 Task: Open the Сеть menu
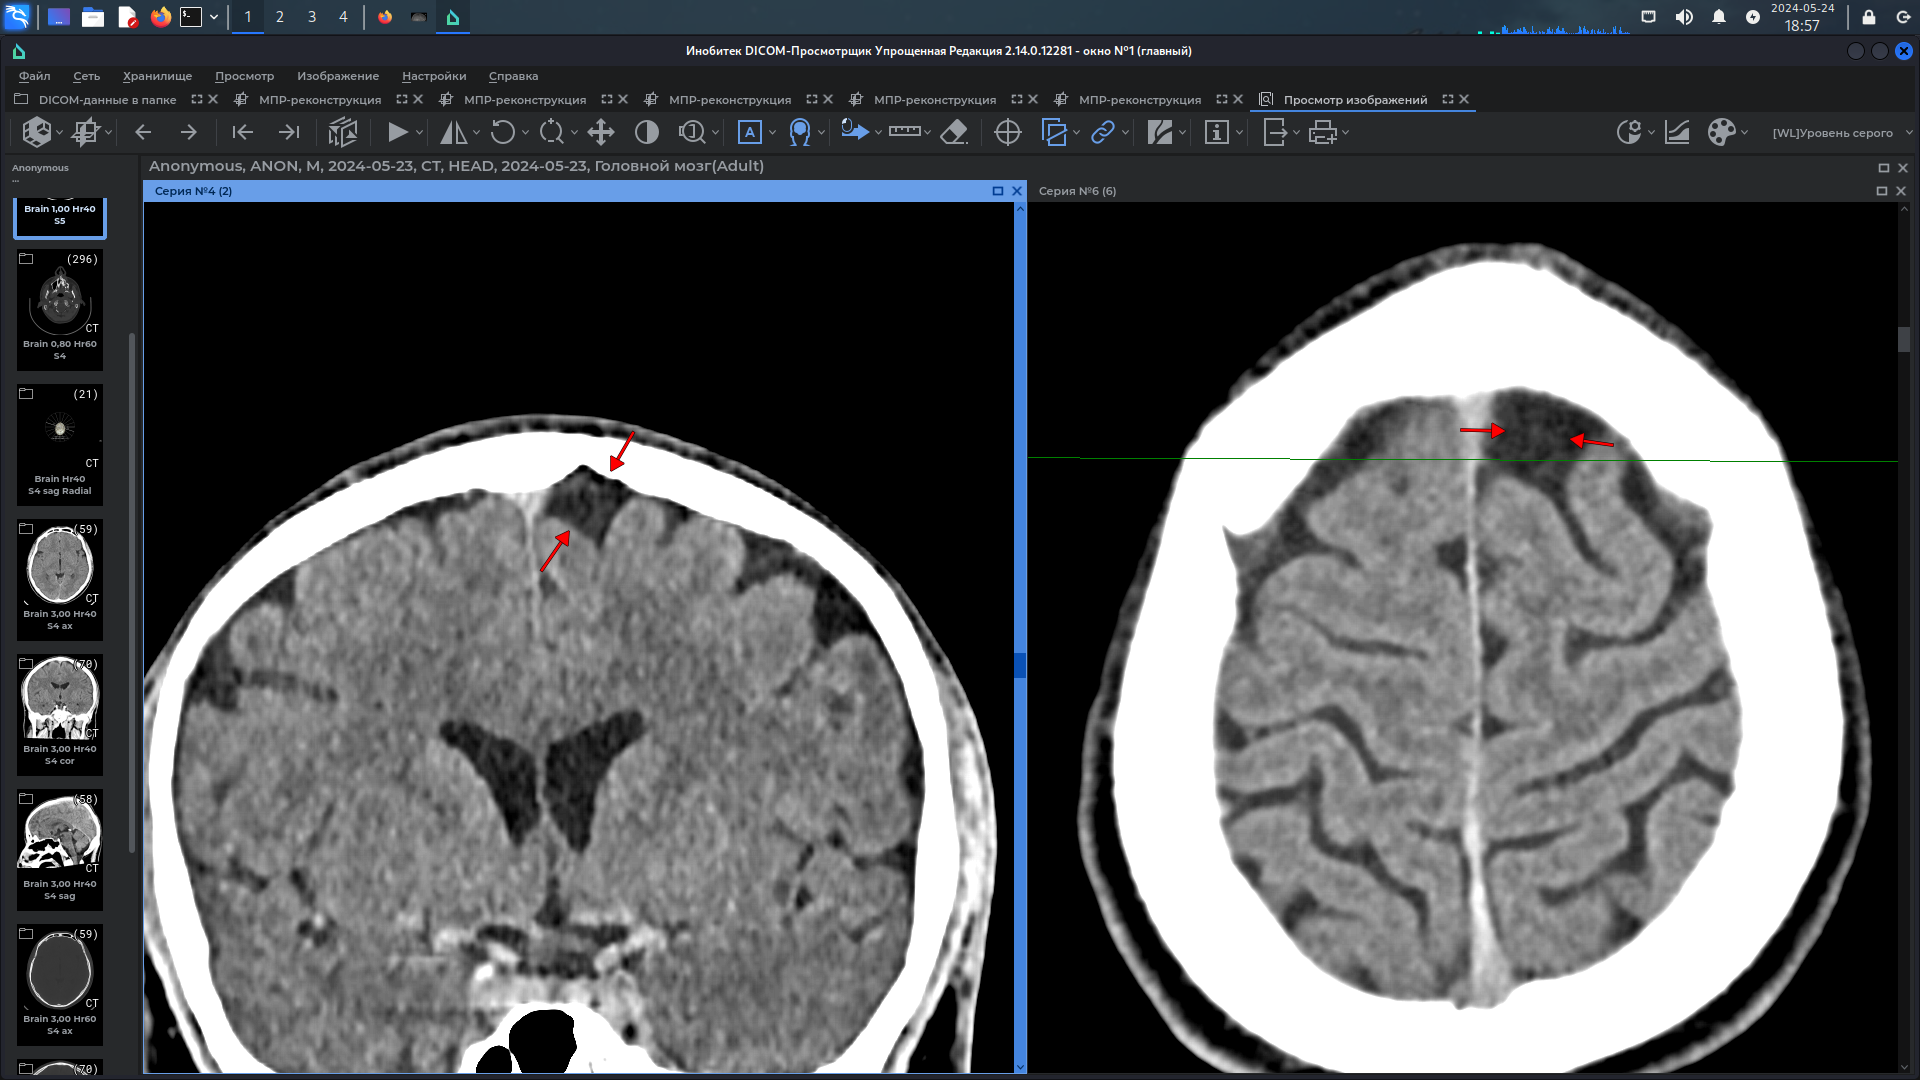(86, 76)
